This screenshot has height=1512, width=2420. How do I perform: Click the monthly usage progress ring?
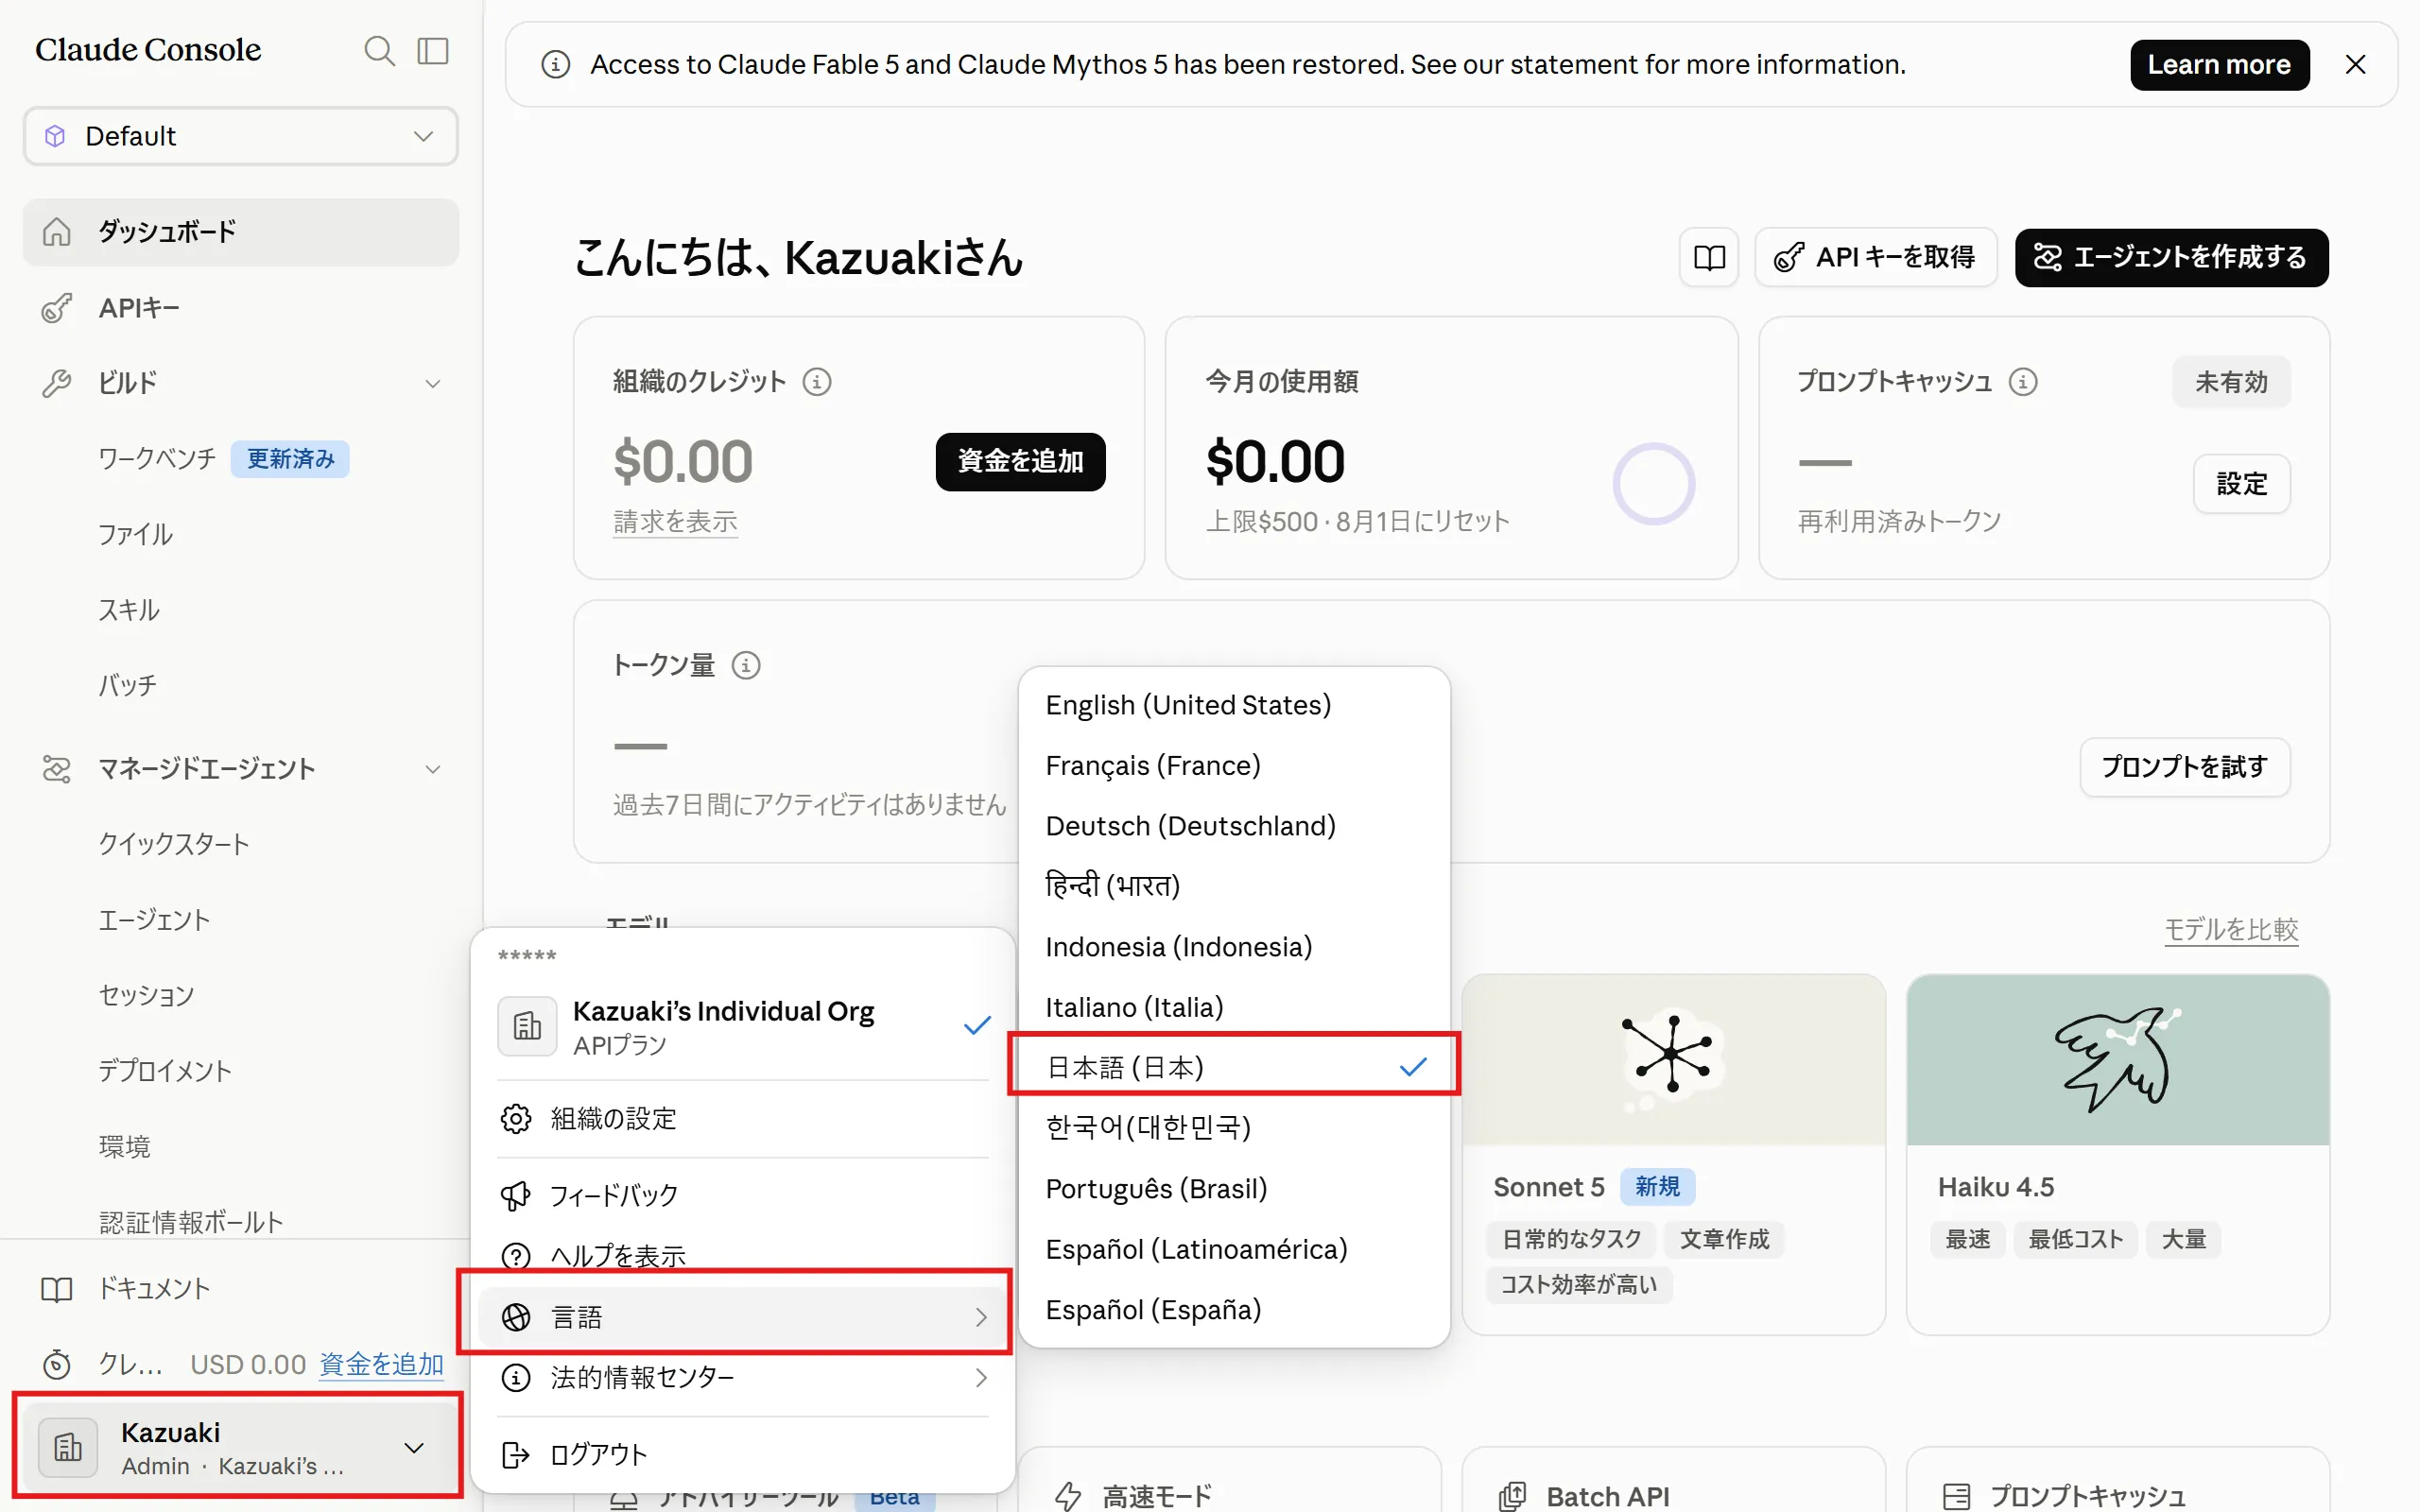[x=1653, y=484]
